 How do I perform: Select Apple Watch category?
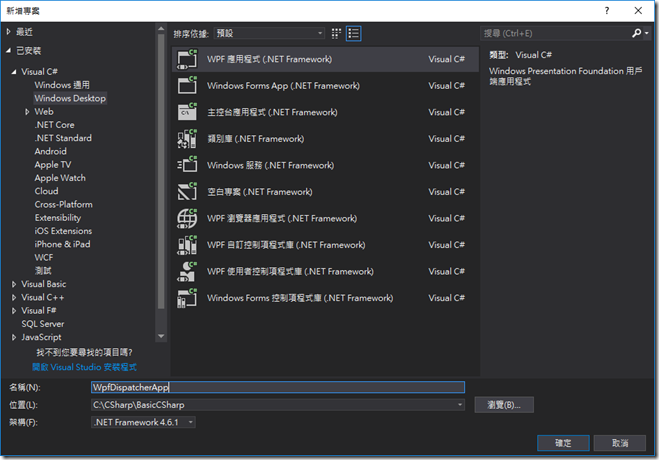(60, 178)
